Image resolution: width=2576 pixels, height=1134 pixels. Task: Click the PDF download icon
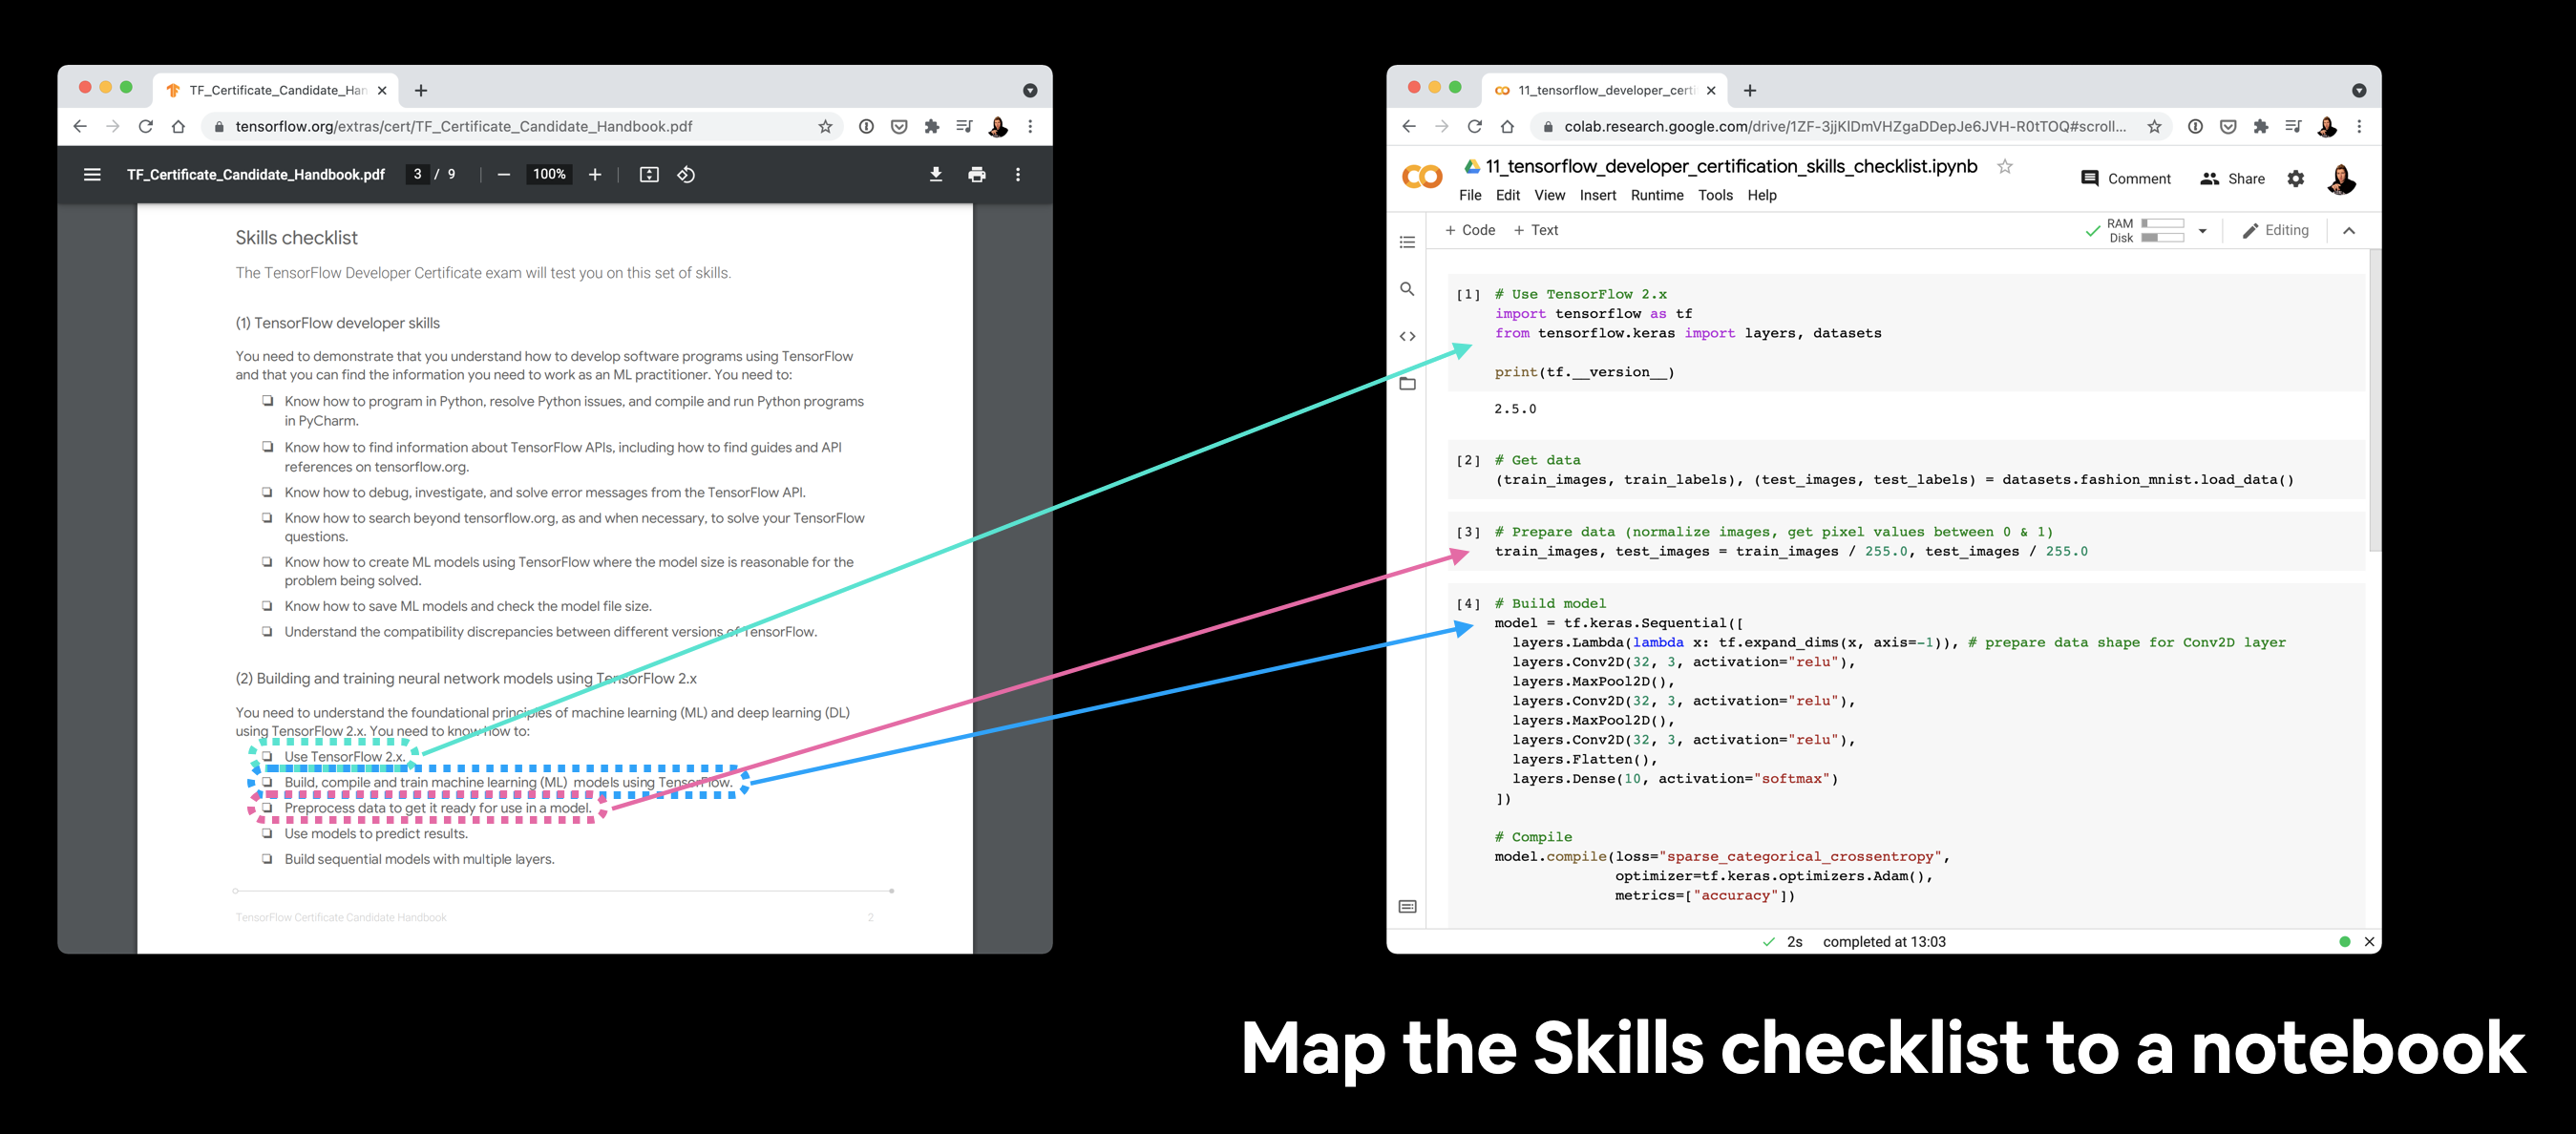pos(935,175)
